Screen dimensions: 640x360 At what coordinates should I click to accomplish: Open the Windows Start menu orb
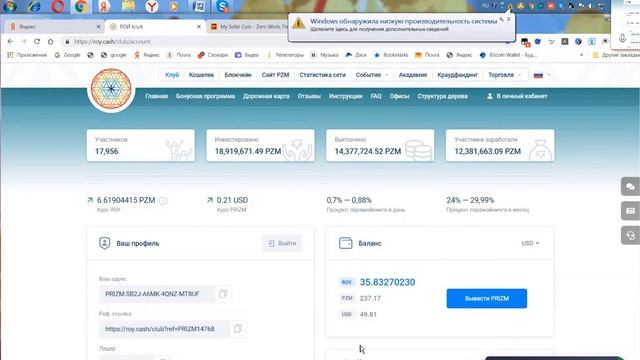pyautogui.click(x=9, y=6)
